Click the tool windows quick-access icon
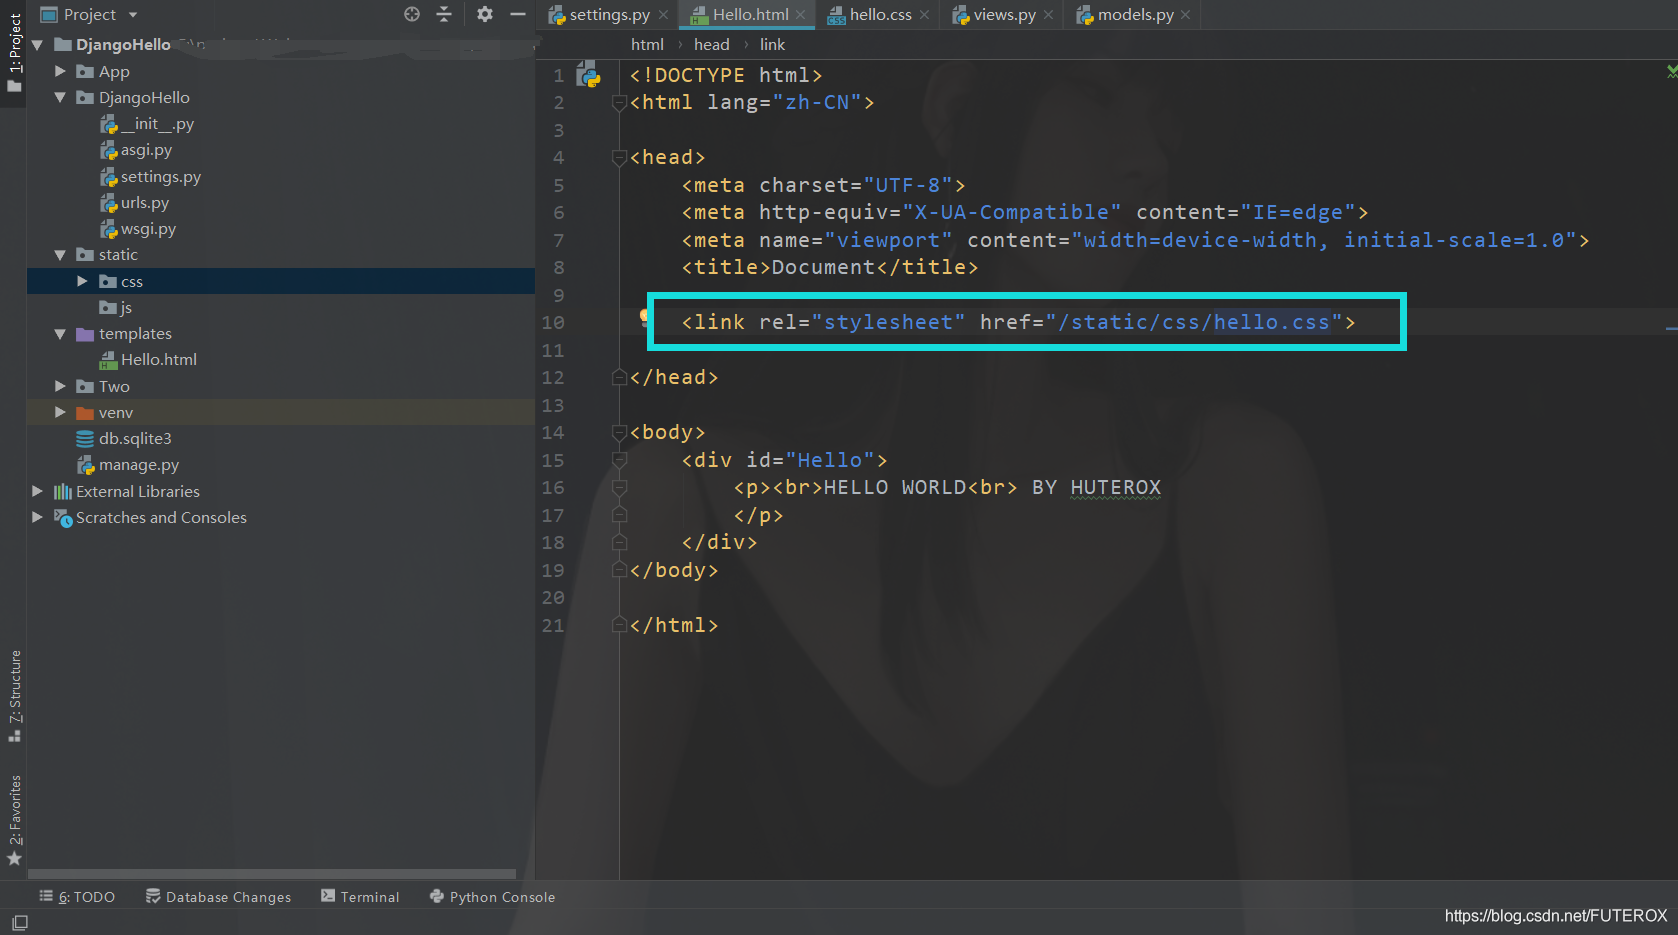Image resolution: width=1678 pixels, height=935 pixels. click(19, 922)
